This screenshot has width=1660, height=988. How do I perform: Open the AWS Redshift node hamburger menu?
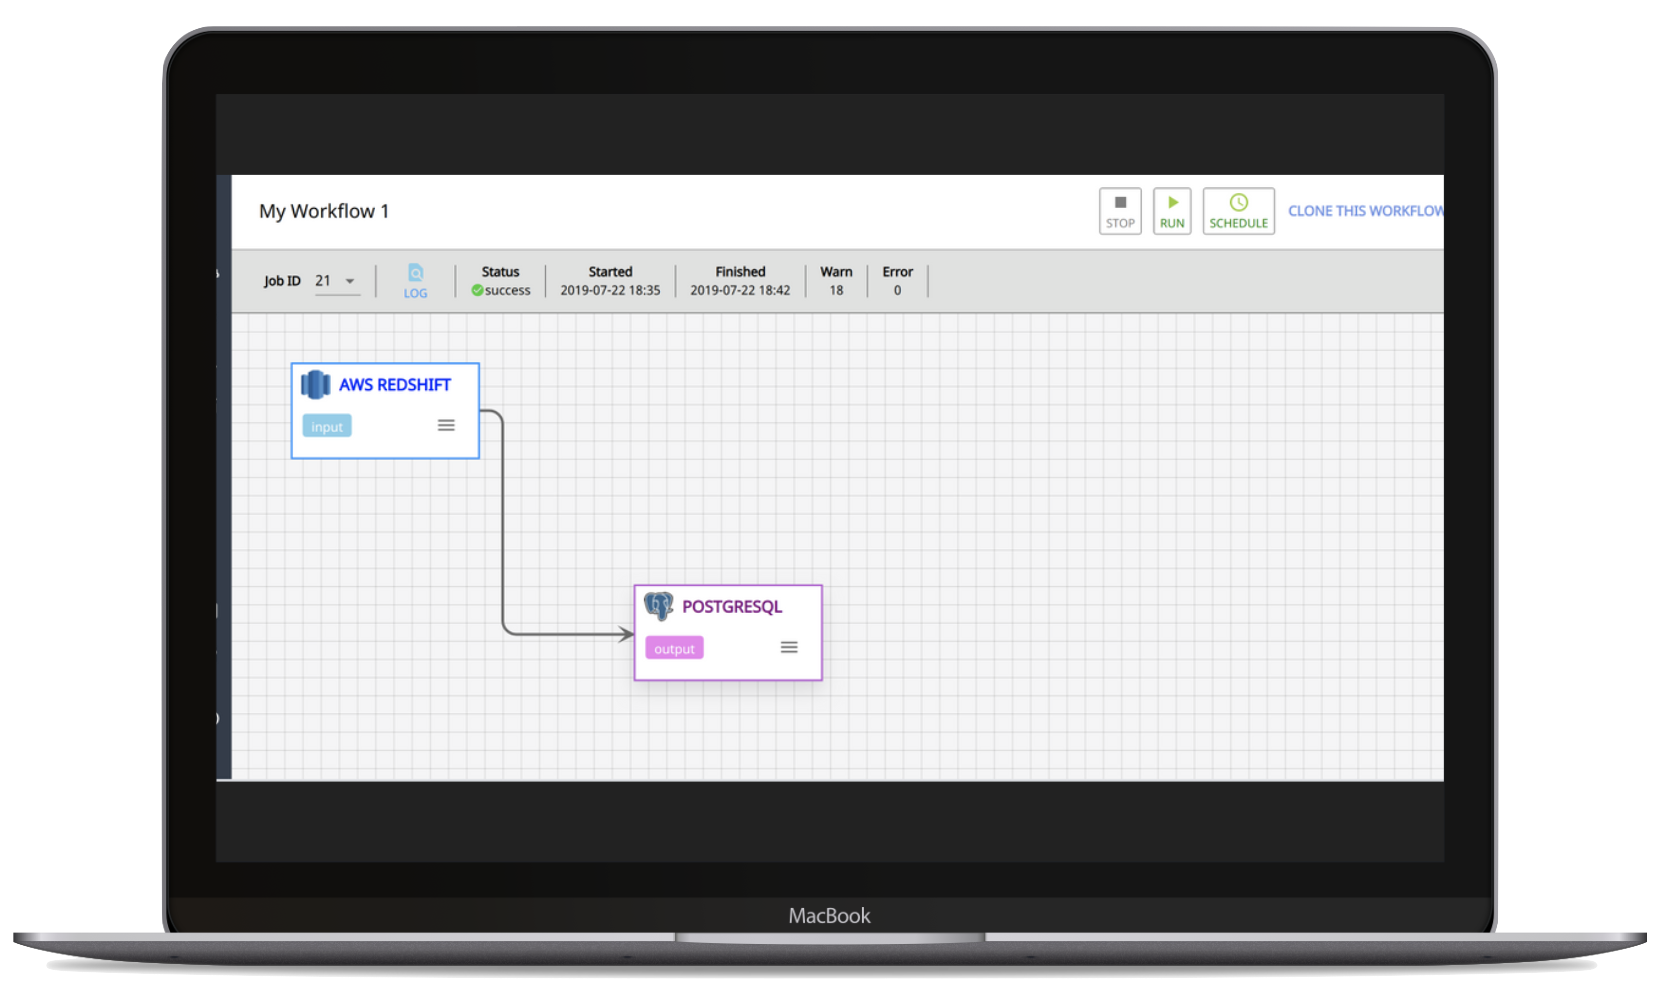pos(446,426)
